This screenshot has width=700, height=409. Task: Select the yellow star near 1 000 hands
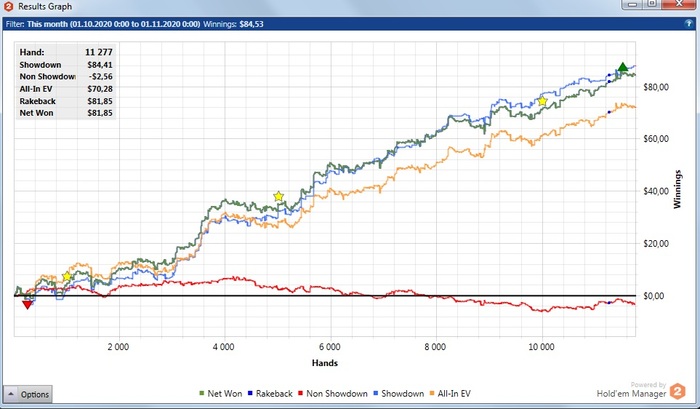pyautogui.click(x=67, y=276)
